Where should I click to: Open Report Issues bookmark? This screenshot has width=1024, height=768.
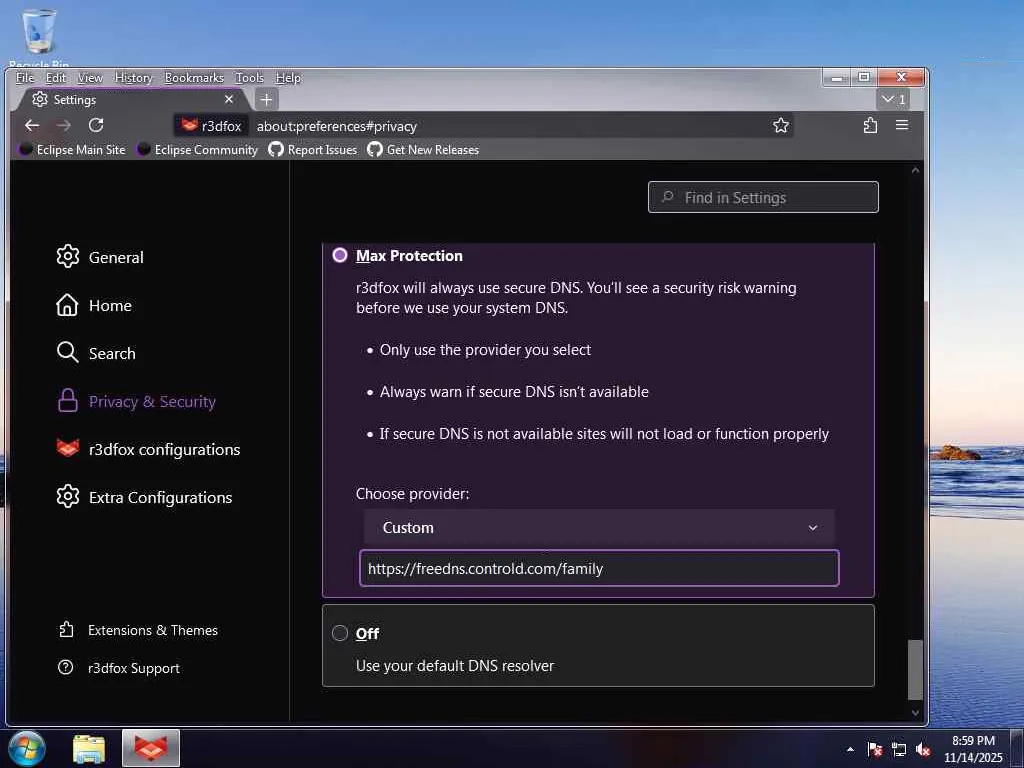[313, 150]
